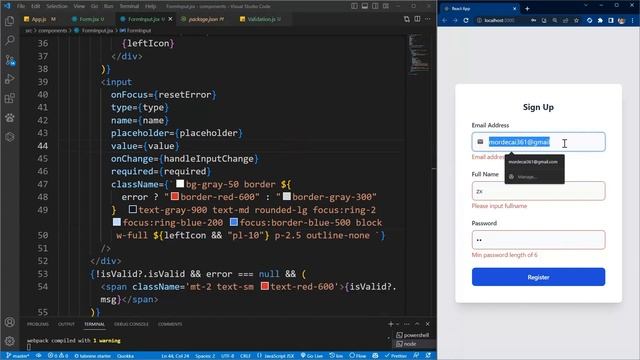Change indentation via Spaces: 2 status item
This screenshot has height=360, width=640.
pyautogui.click(x=205, y=356)
